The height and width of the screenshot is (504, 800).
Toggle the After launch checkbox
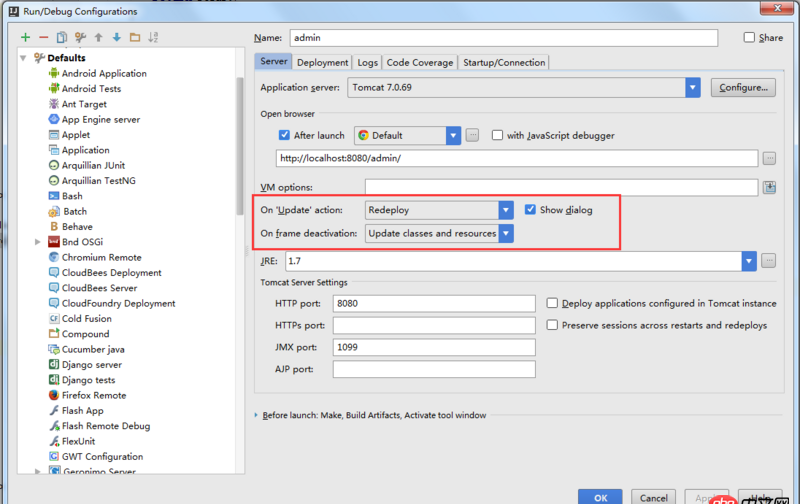click(285, 136)
